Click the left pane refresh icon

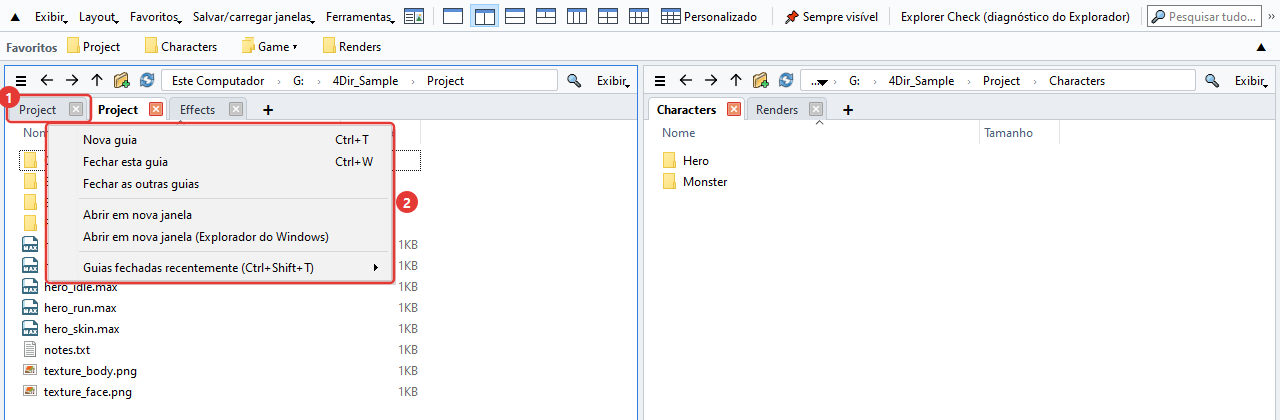(x=148, y=81)
